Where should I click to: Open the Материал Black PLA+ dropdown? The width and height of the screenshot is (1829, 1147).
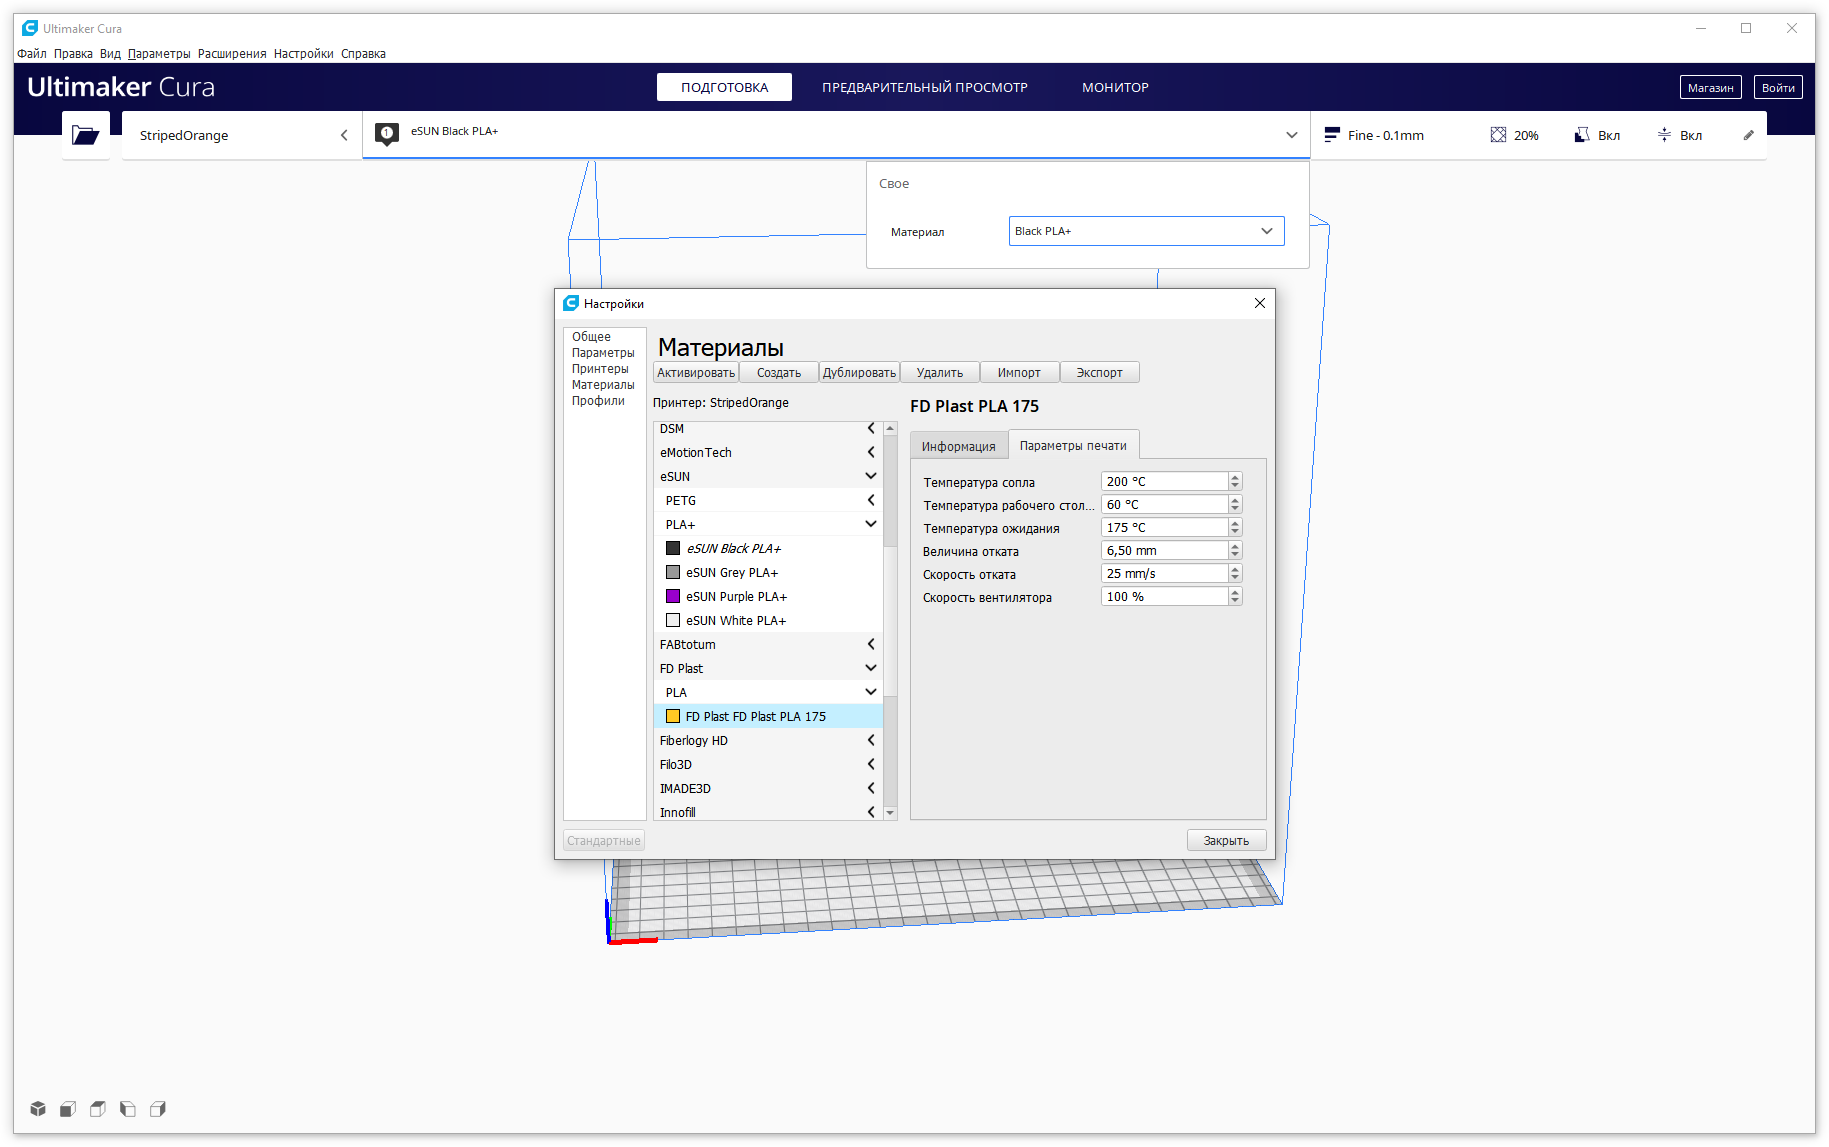pyautogui.click(x=1146, y=231)
